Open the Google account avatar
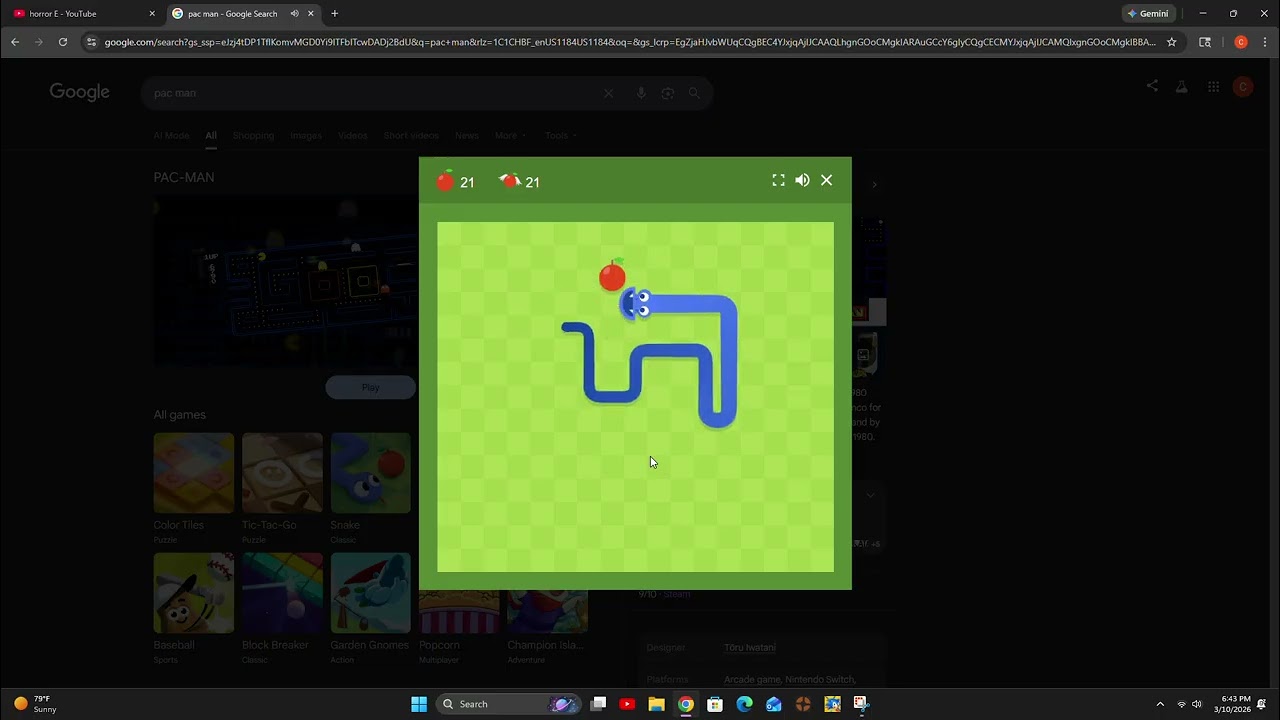Viewport: 1280px width, 720px height. (x=1243, y=87)
